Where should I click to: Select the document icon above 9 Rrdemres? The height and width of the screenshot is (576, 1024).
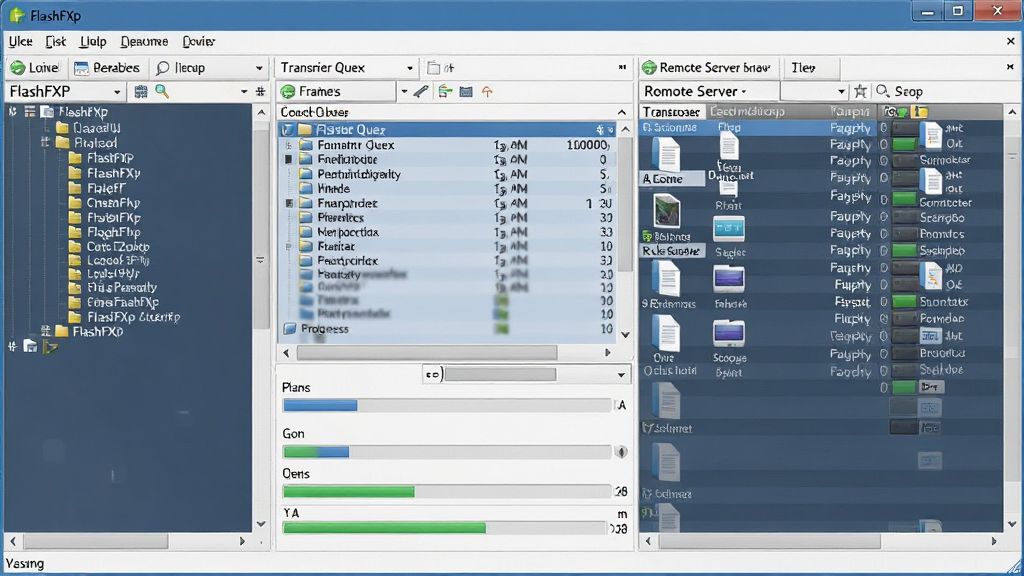pos(666,280)
